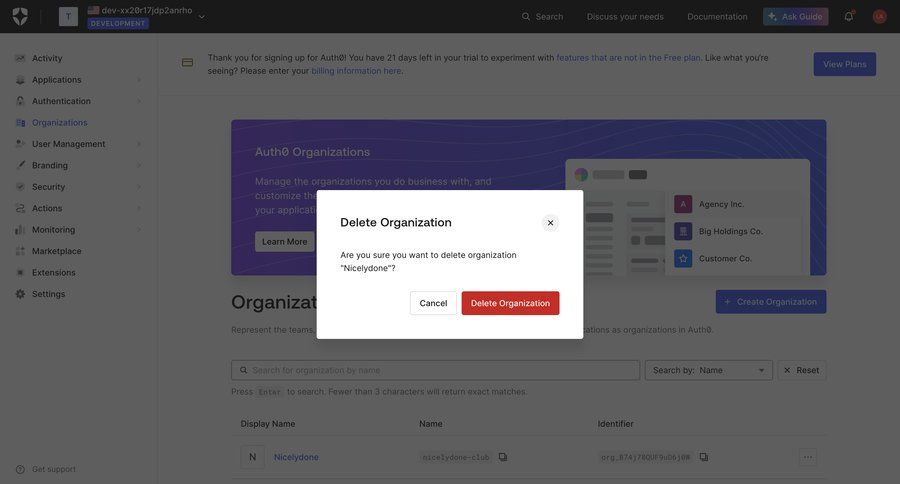The width and height of the screenshot is (900, 484).
Task: Click the Auth0 shield logo
Action: (20, 16)
